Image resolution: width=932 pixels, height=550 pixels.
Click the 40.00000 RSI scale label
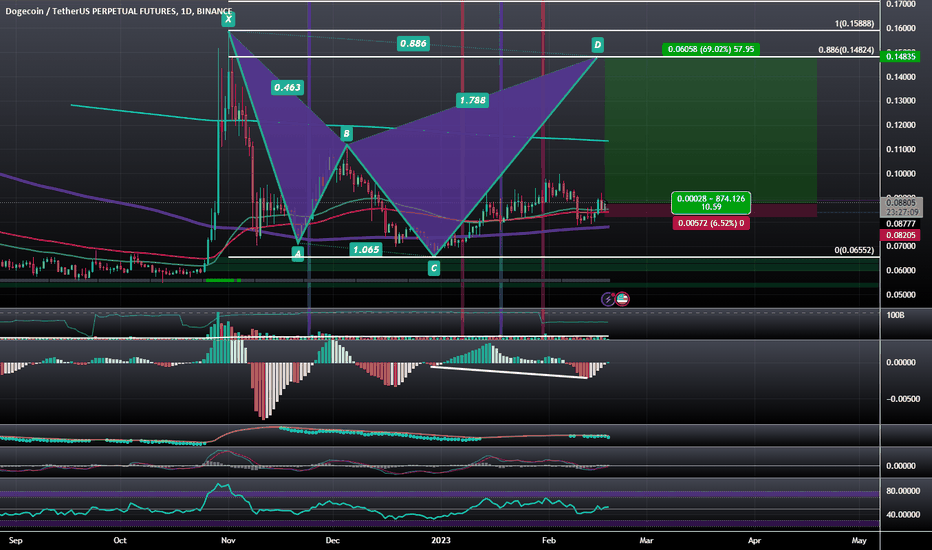902,515
